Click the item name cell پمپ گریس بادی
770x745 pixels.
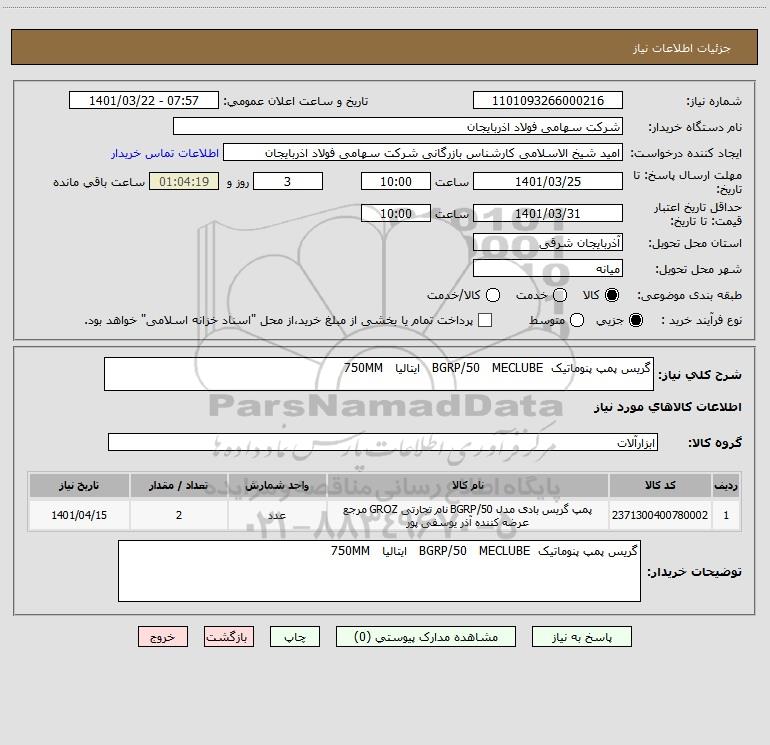click(468, 515)
